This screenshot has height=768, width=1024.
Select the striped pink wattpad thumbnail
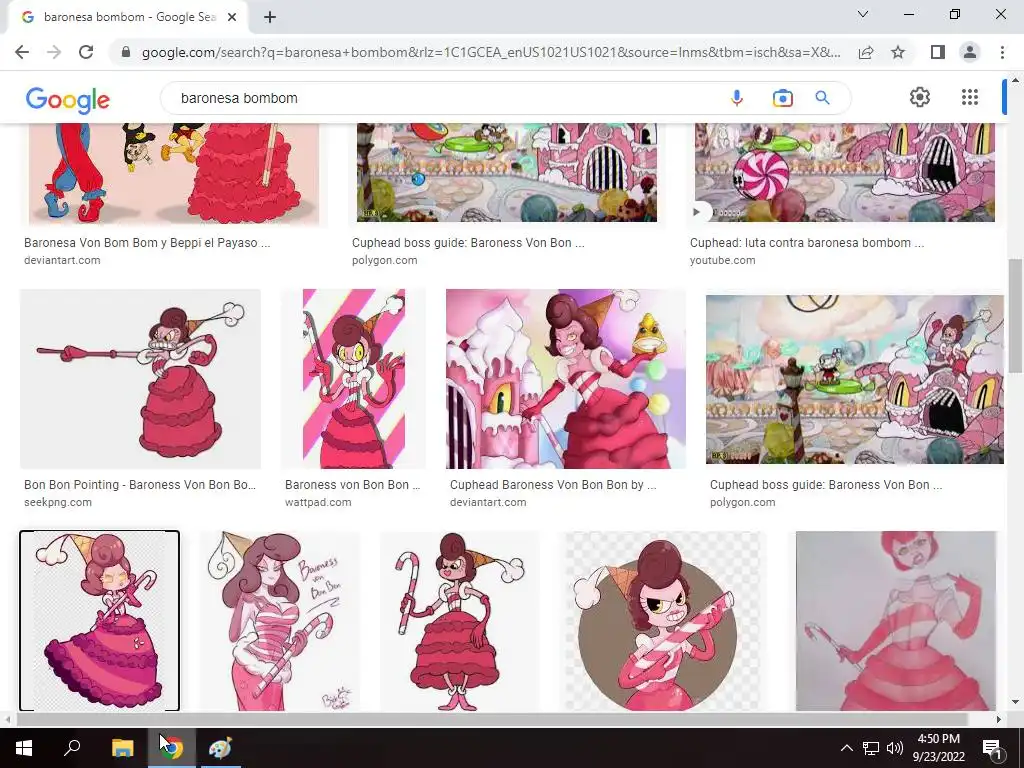point(353,379)
